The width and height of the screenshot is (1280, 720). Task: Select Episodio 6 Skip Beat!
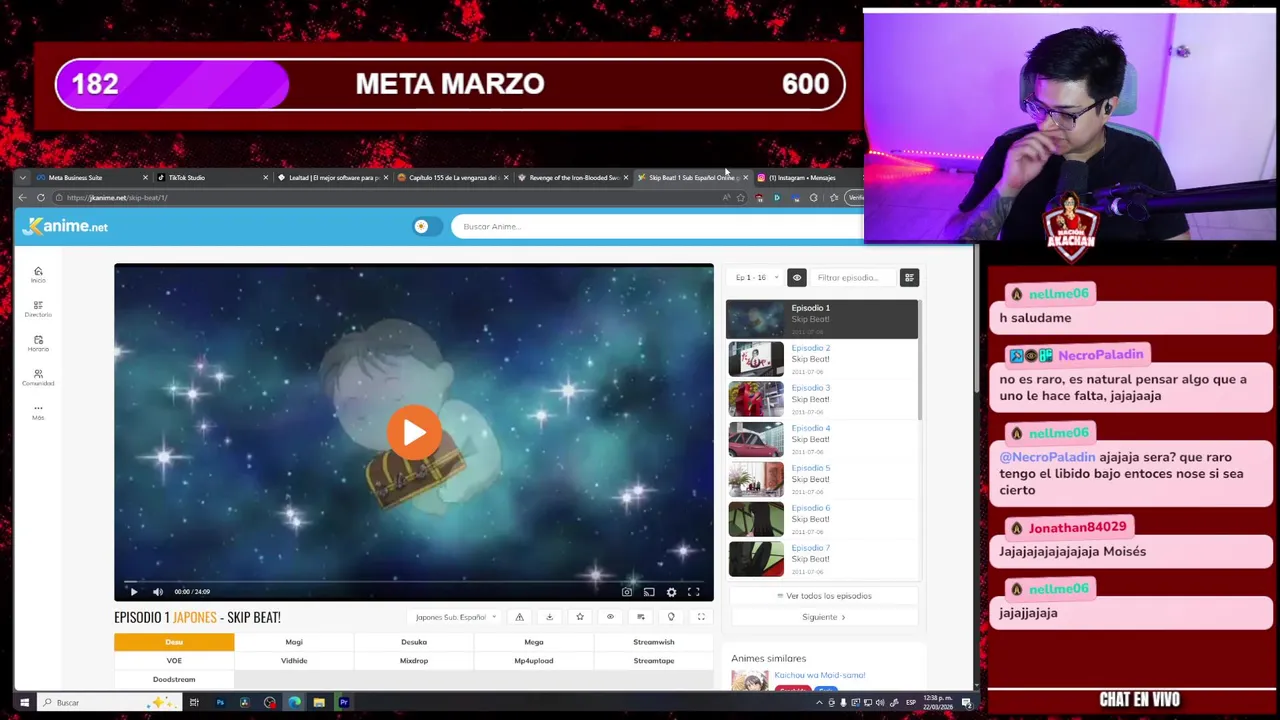[822, 519]
